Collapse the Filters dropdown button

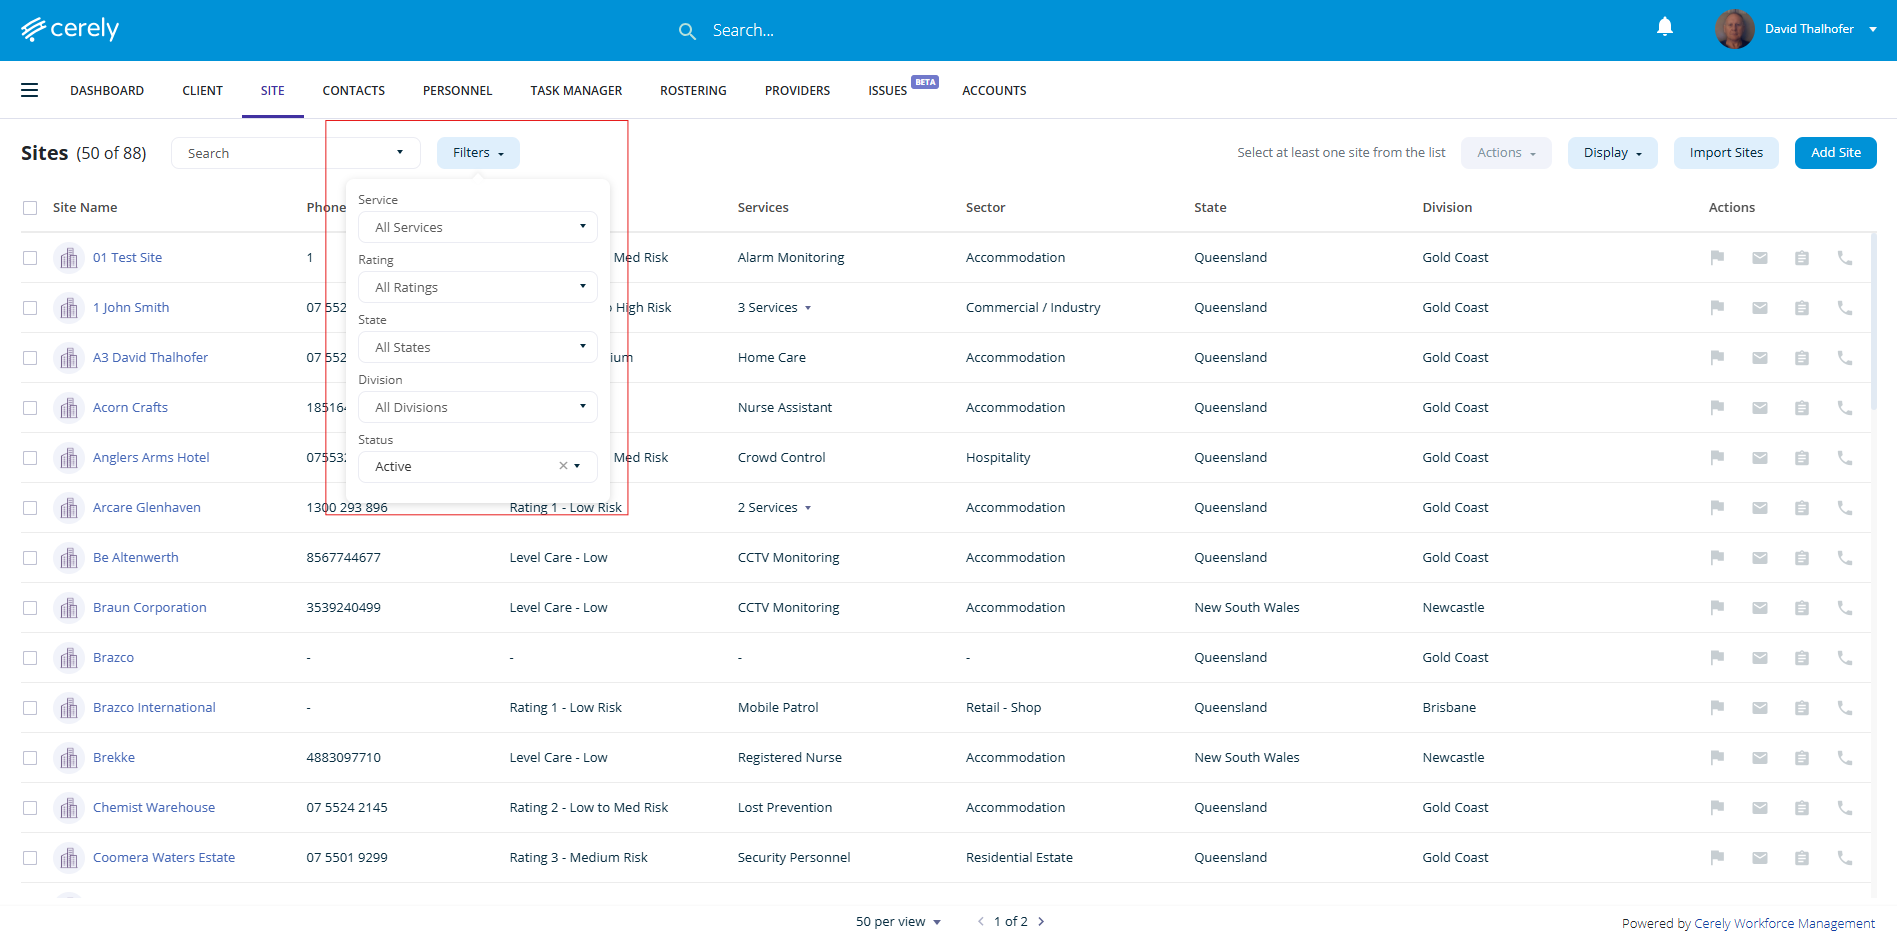[x=478, y=153]
